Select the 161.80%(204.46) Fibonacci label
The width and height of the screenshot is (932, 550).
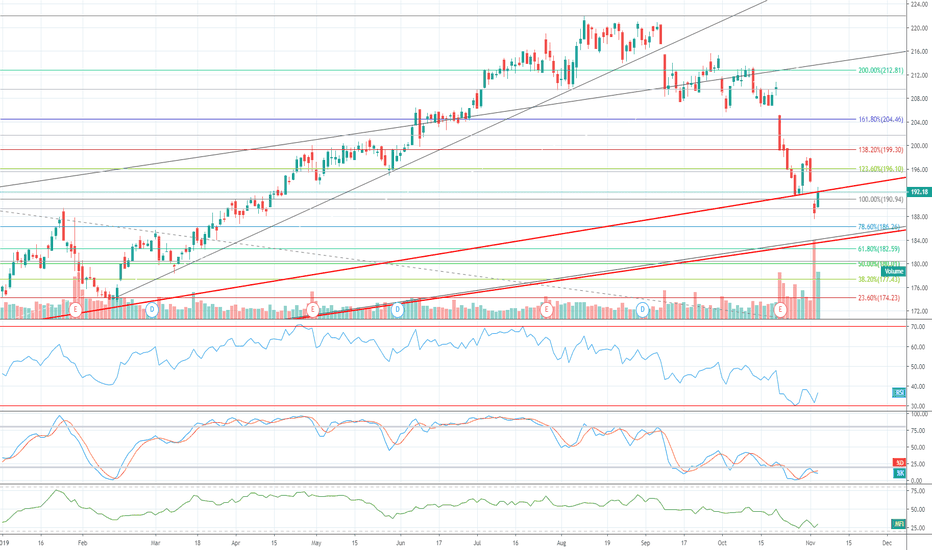(x=880, y=120)
